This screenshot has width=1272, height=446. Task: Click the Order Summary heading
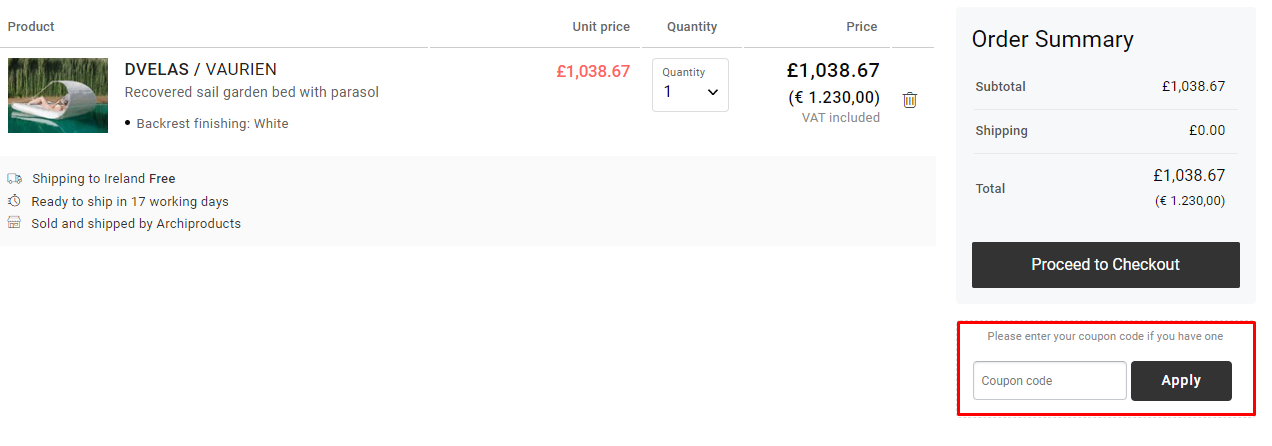(1053, 39)
